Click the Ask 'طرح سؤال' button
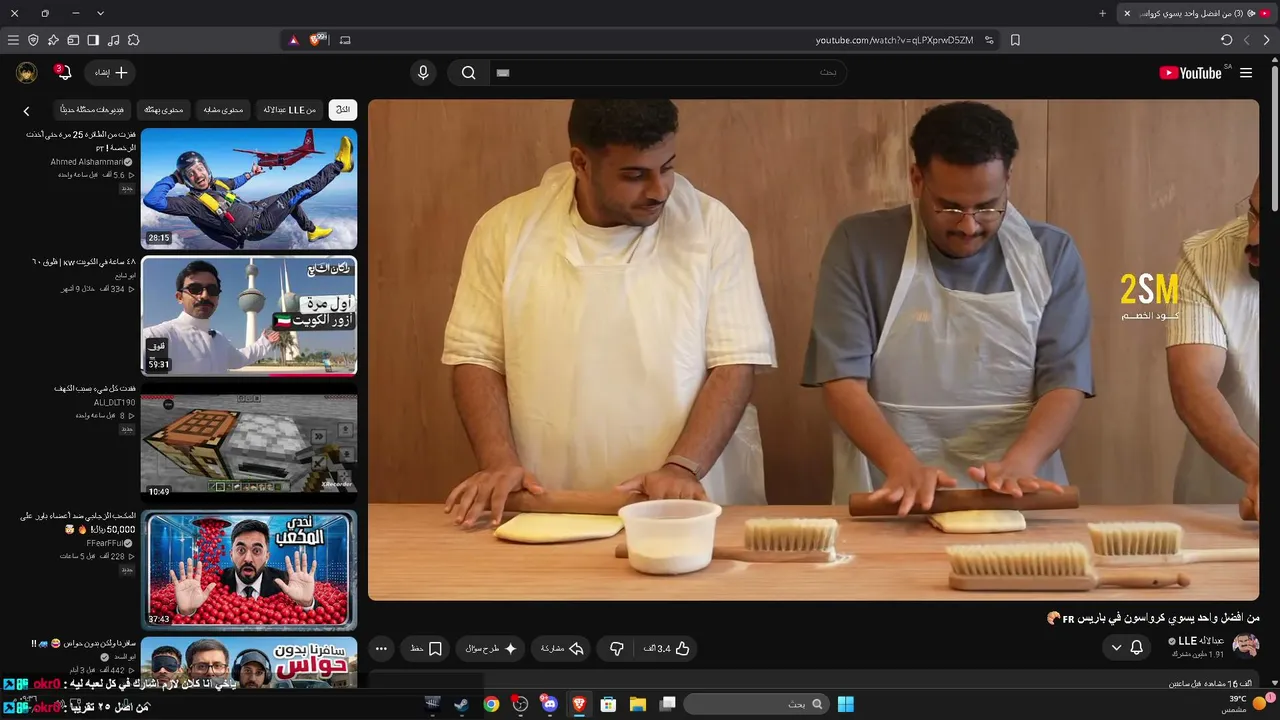 pyautogui.click(x=491, y=649)
